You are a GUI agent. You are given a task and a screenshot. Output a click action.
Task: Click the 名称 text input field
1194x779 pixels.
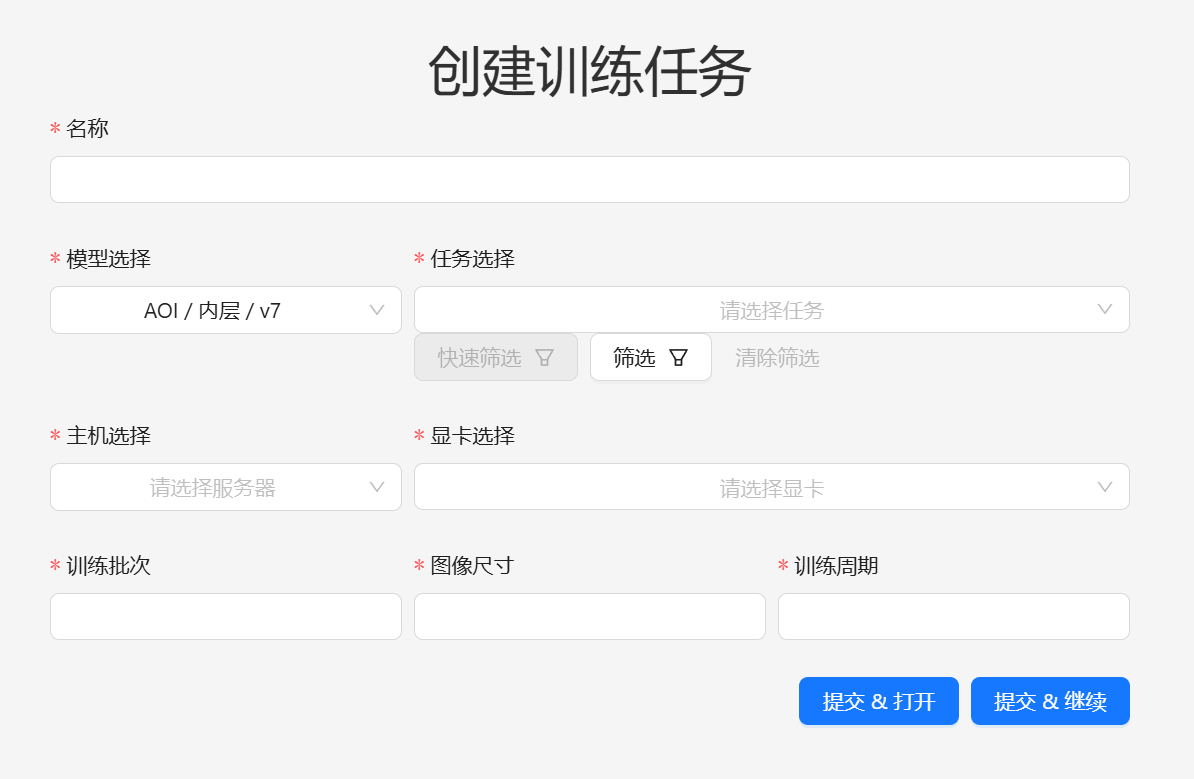point(589,180)
